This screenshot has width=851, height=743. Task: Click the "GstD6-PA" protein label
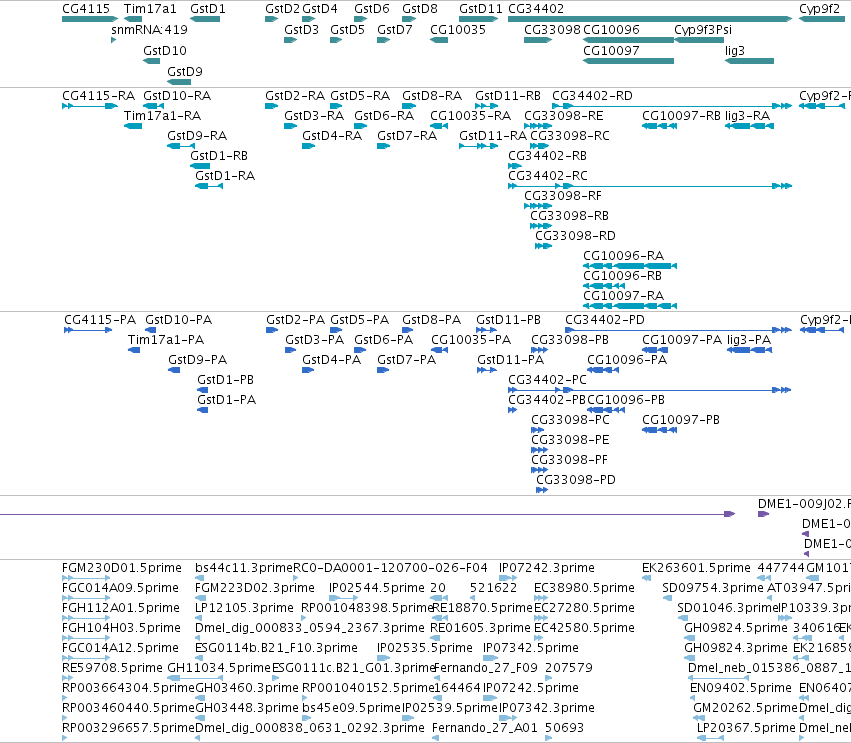tap(384, 340)
